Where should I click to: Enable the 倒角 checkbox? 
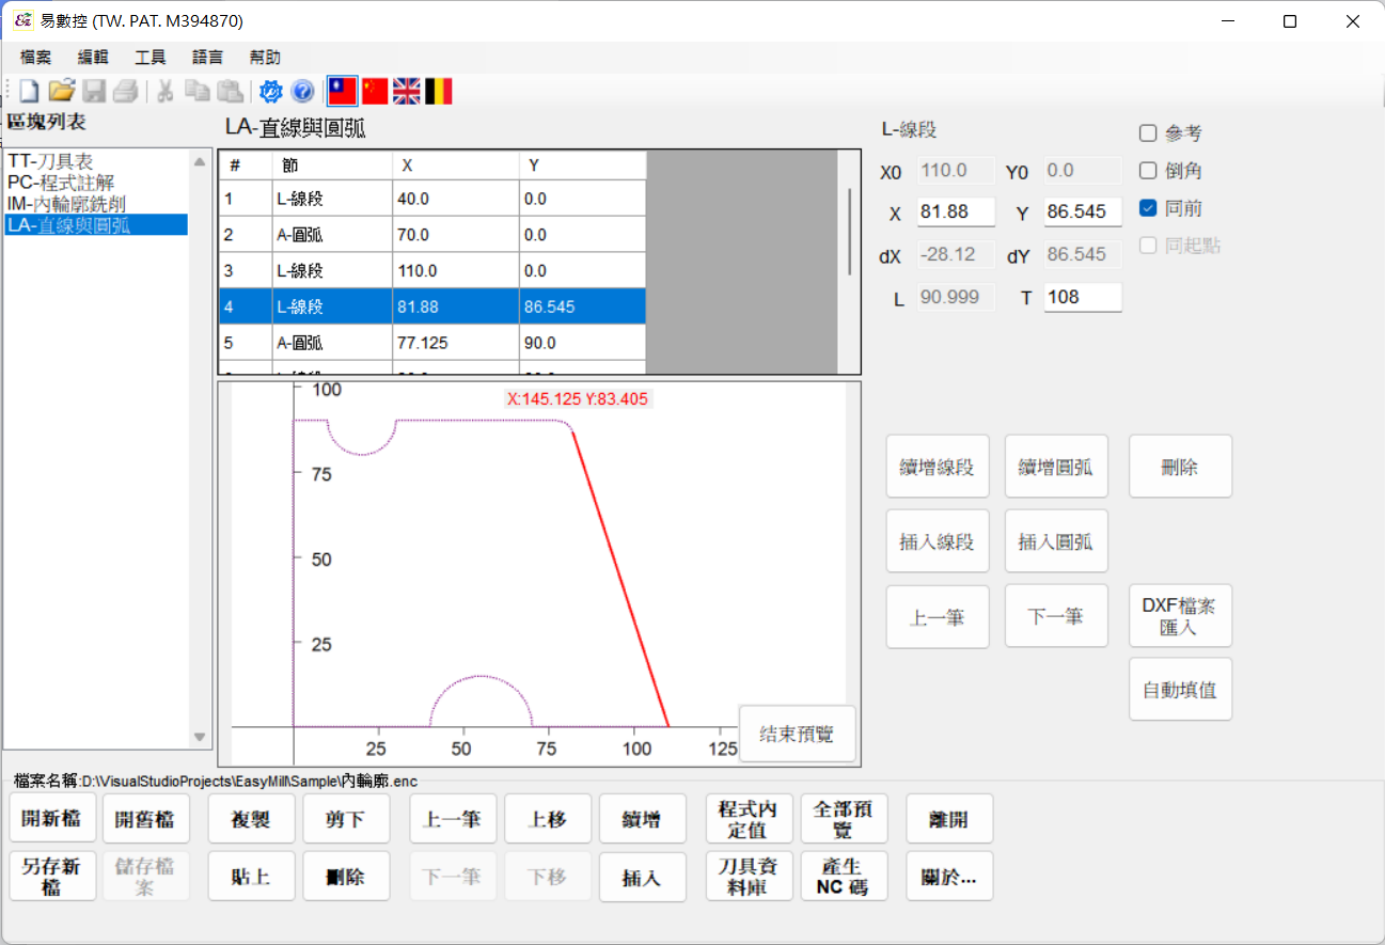tap(1148, 171)
